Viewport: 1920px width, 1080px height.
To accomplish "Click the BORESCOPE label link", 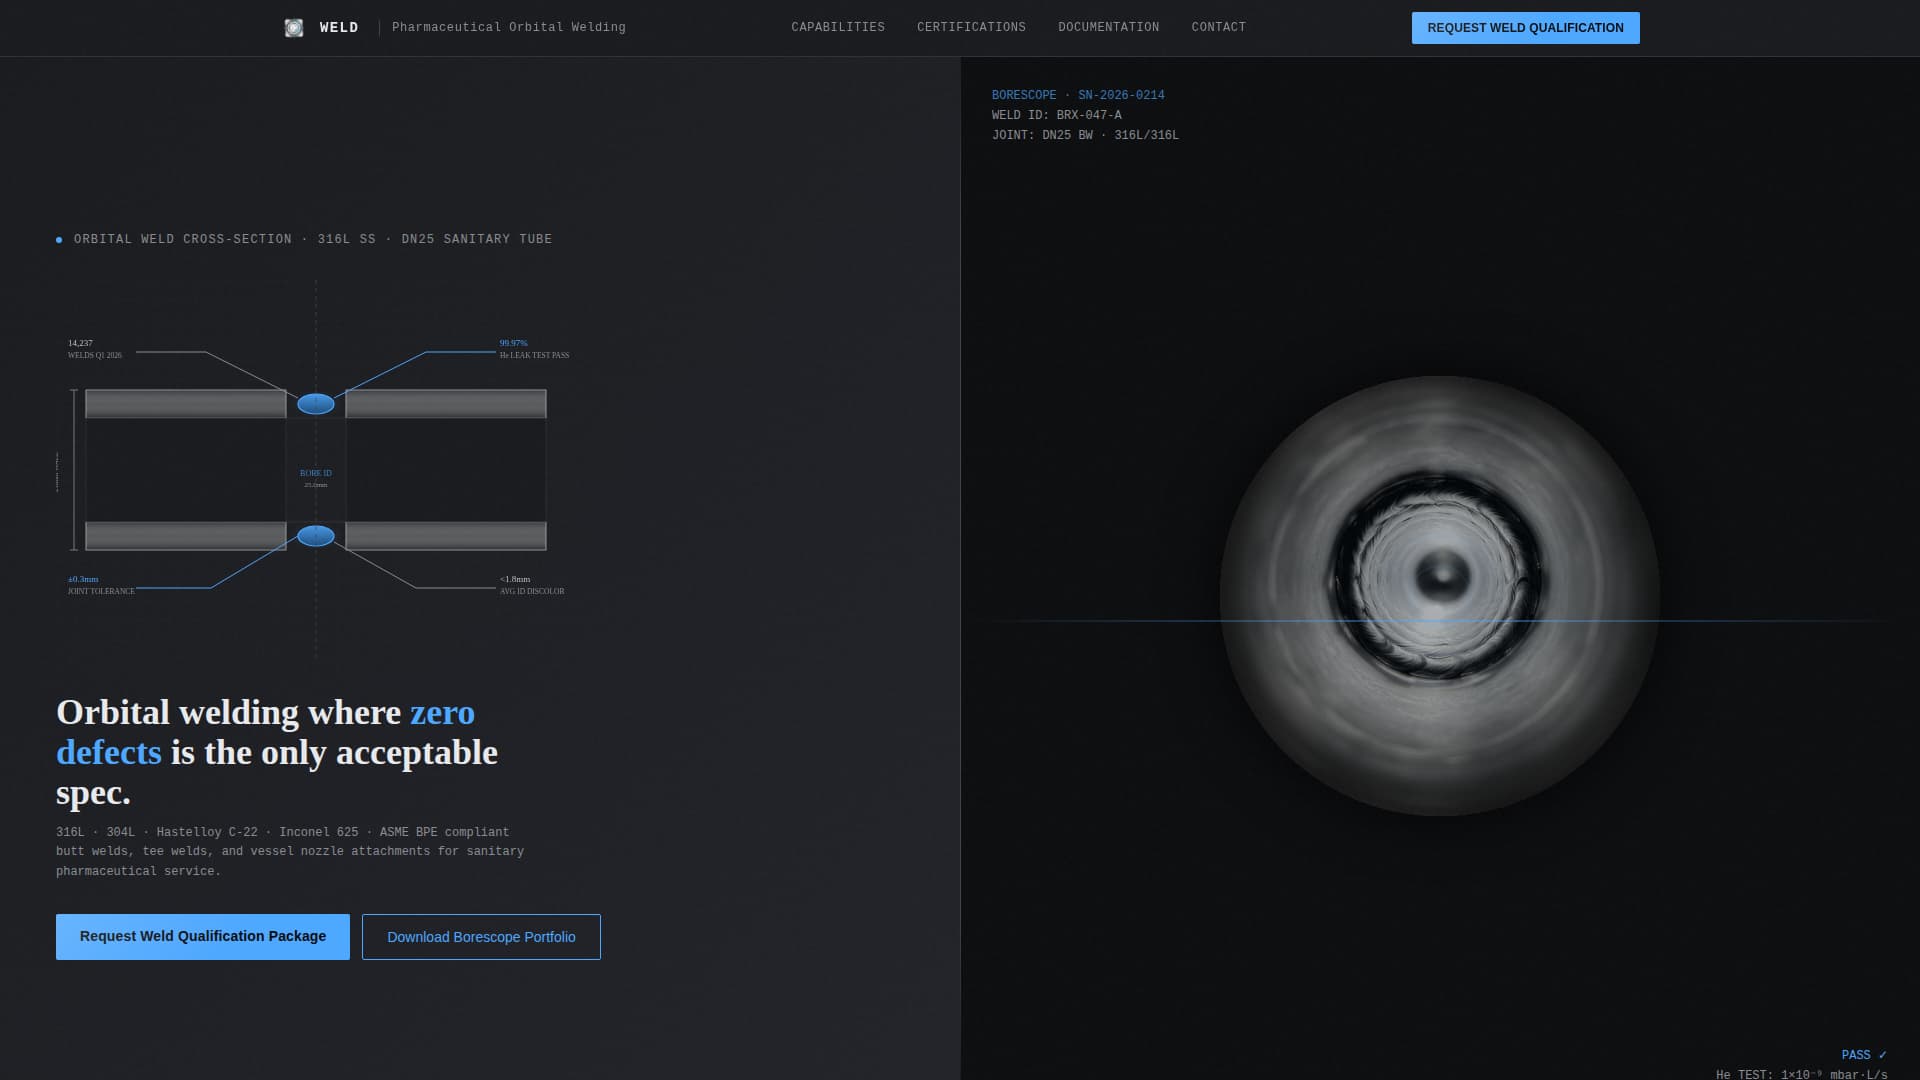I will click(x=1023, y=94).
